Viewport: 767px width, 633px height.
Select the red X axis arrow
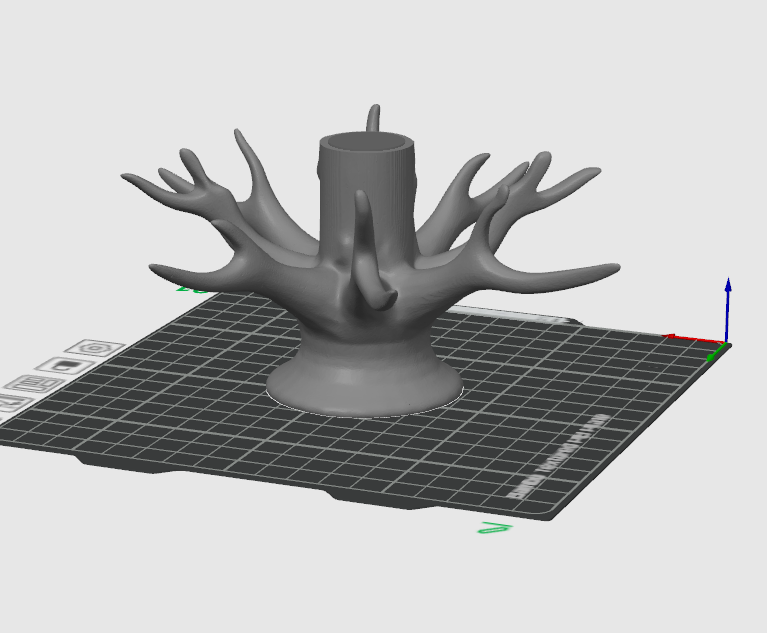click(694, 339)
